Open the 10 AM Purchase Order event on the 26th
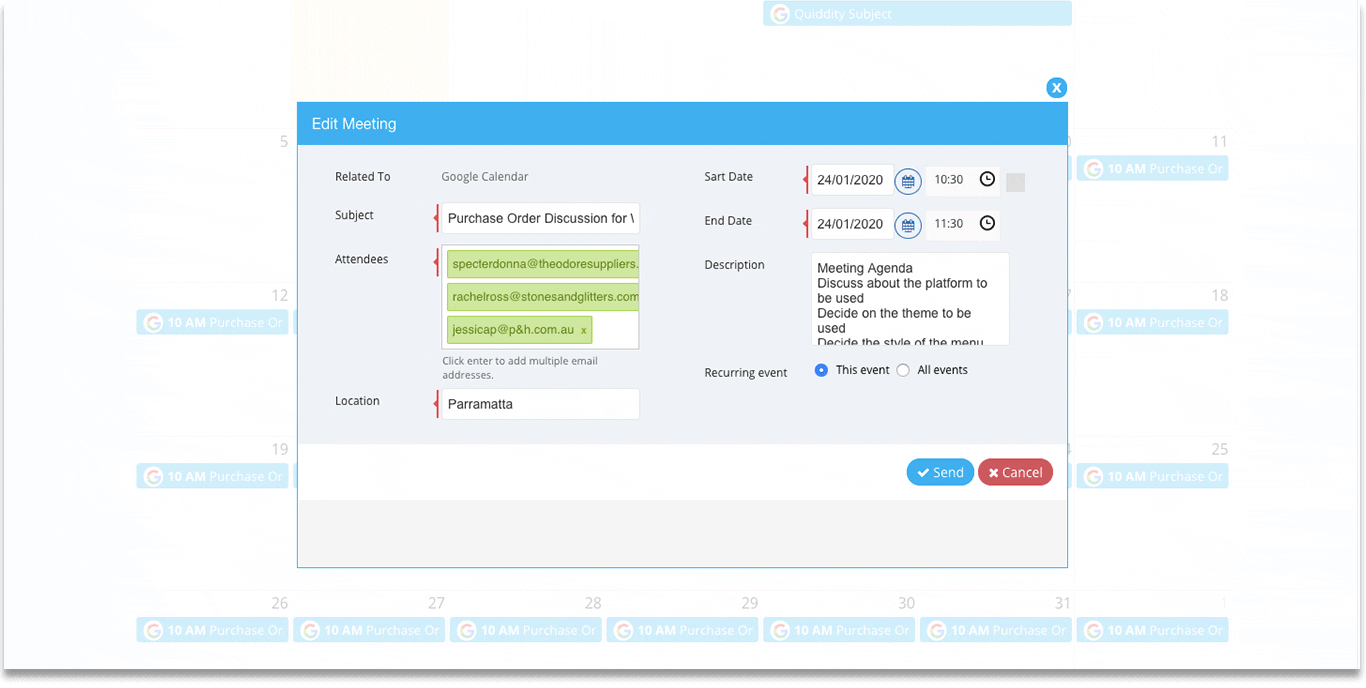 pyautogui.click(x=212, y=630)
